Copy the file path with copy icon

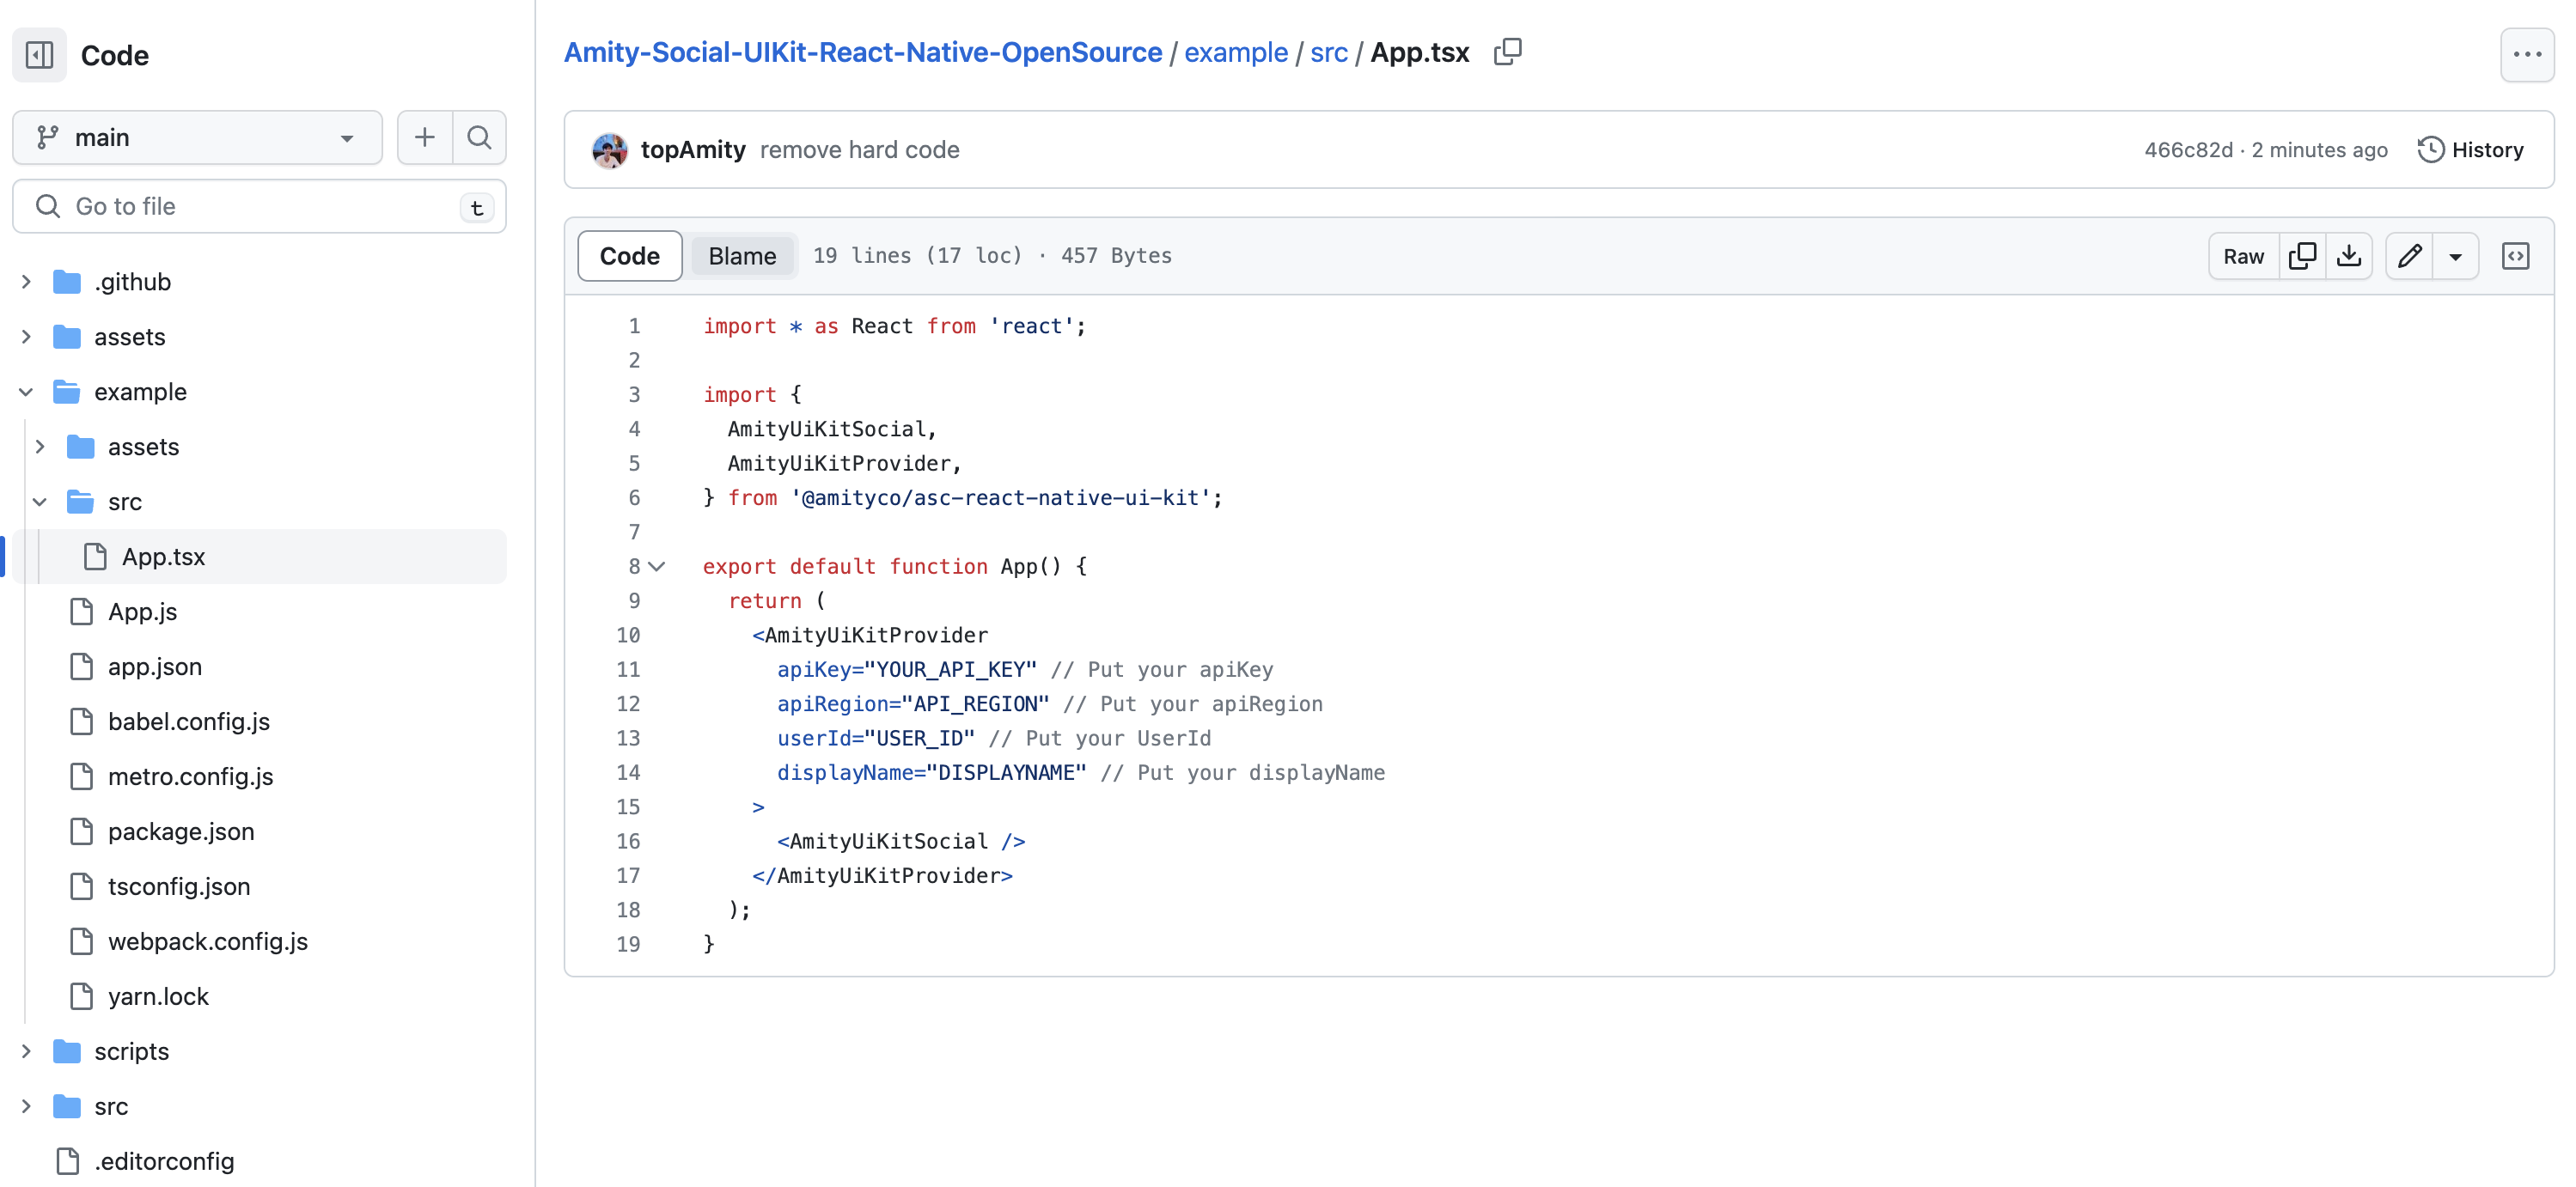[1507, 52]
